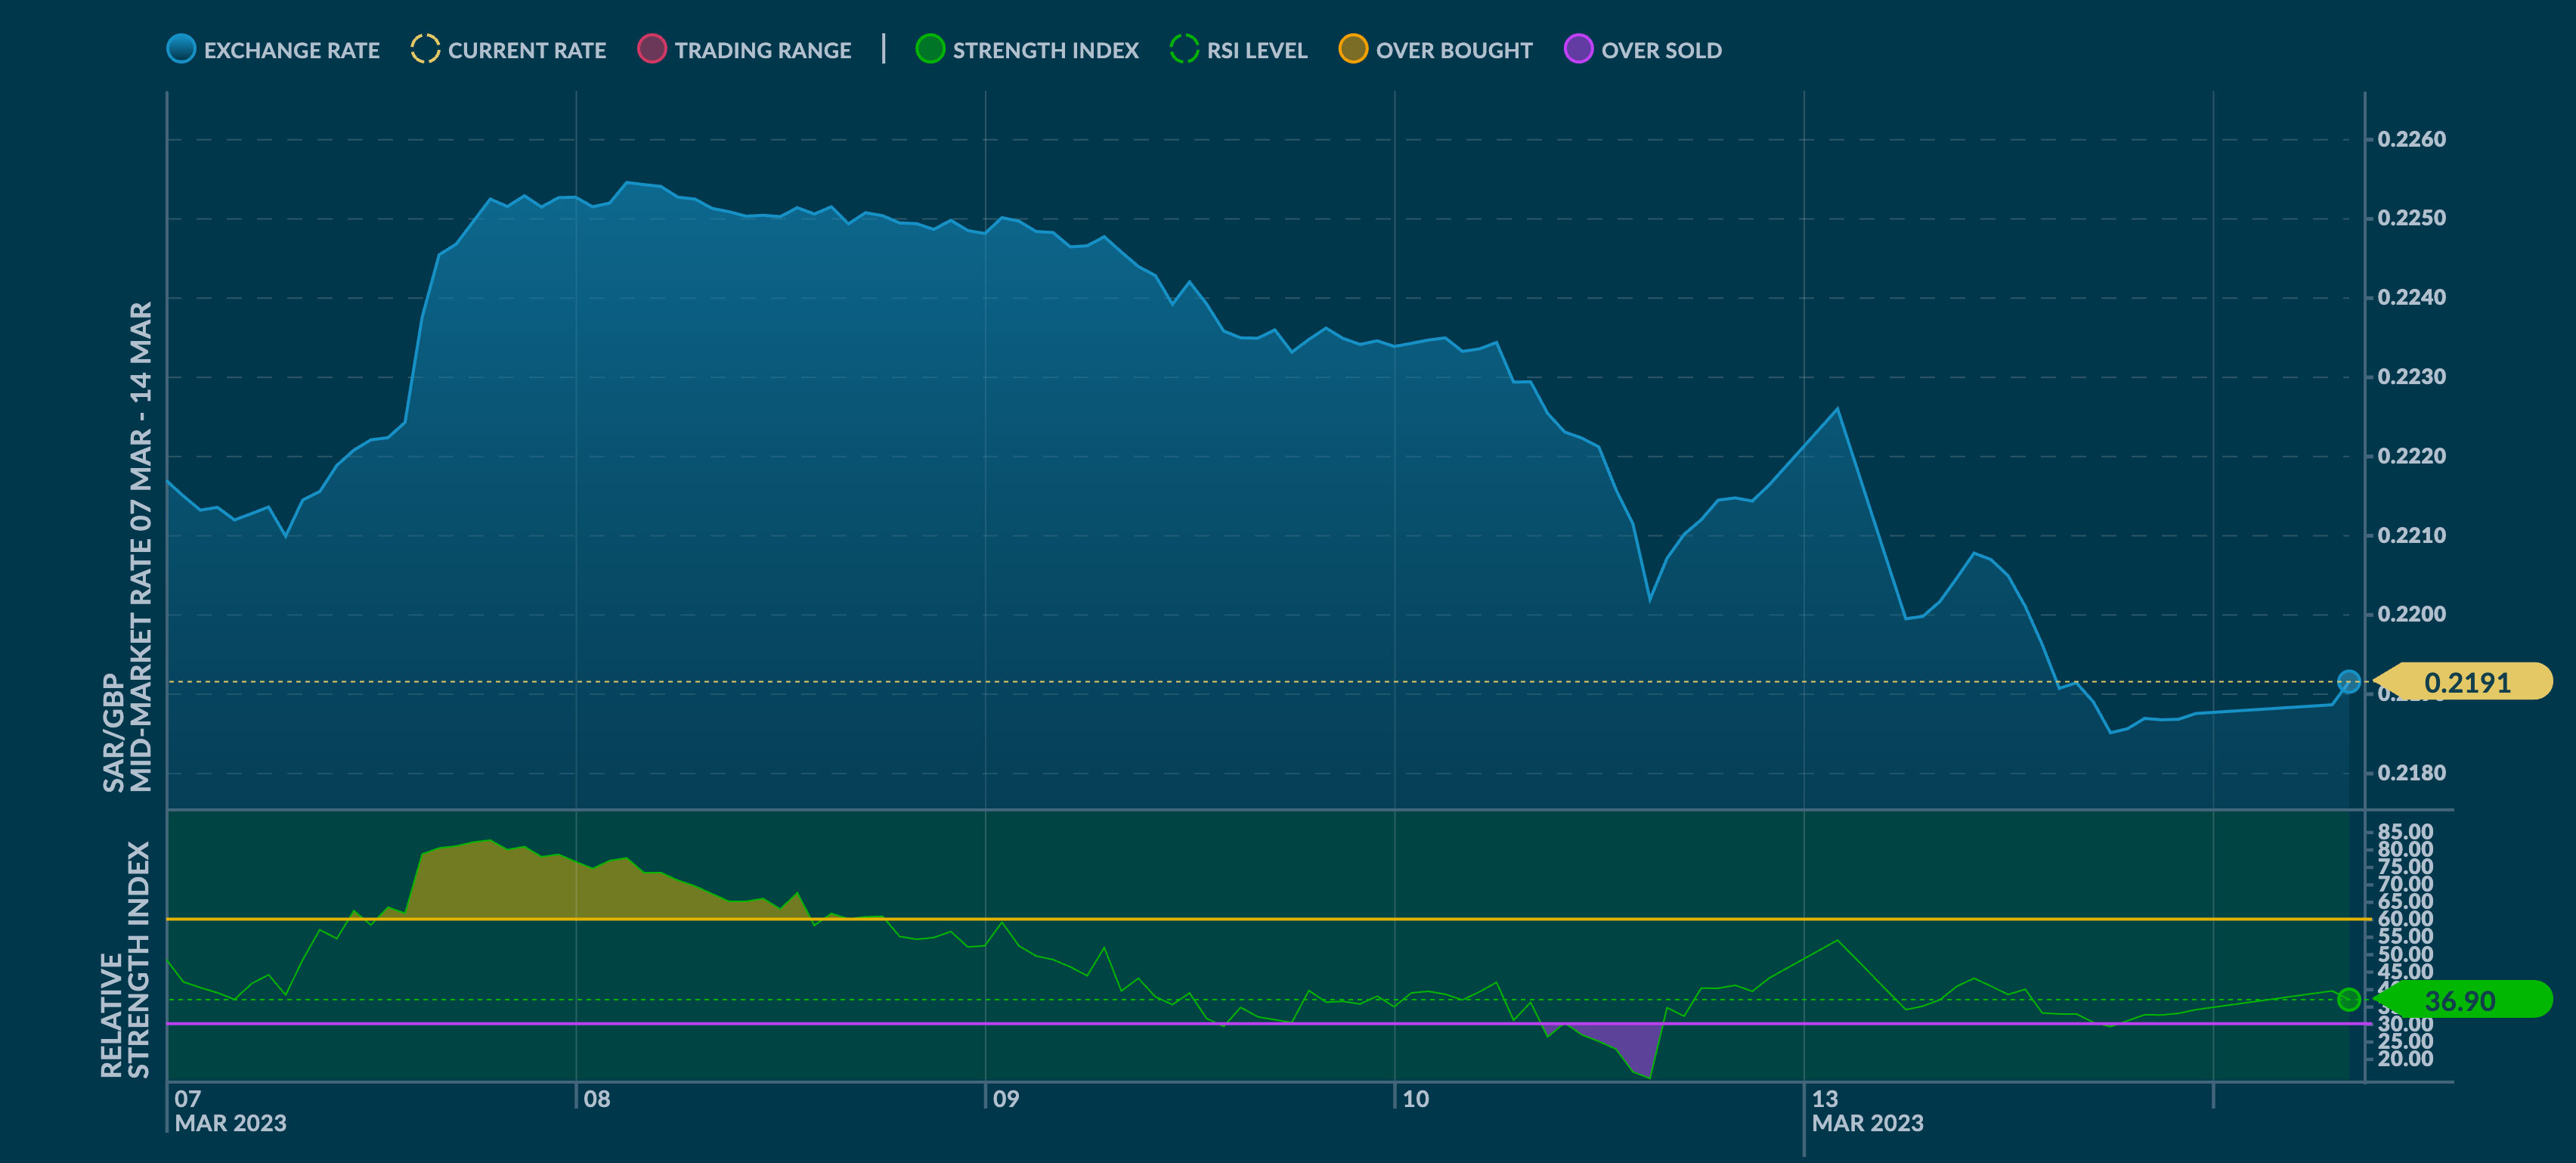Image resolution: width=2576 pixels, height=1163 pixels.
Task: Click the blue Exchange Rate legend circle
Action: (181, 49)
